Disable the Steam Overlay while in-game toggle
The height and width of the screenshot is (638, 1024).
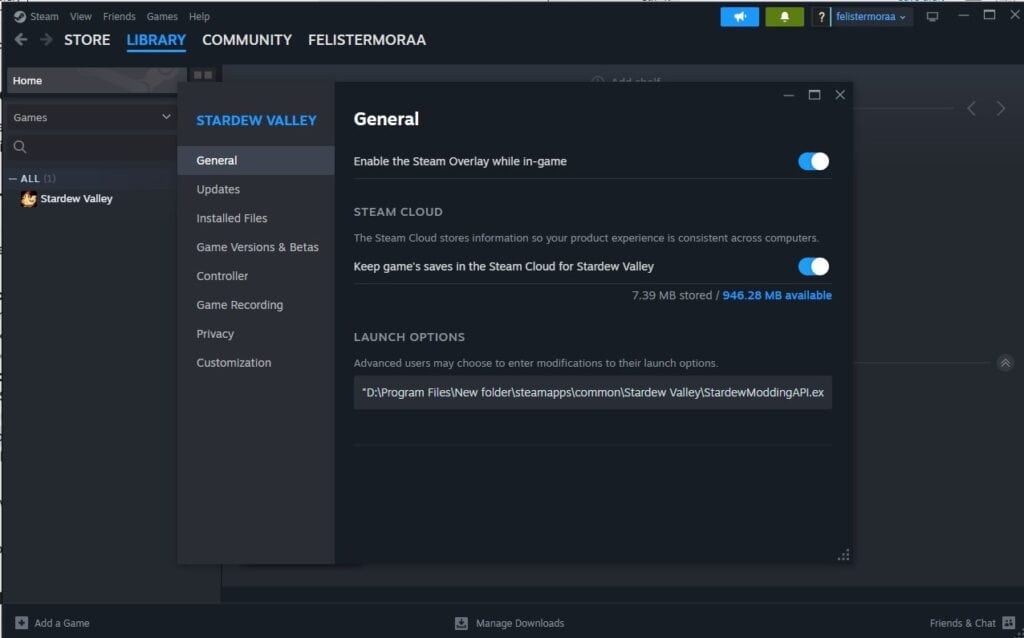click(x=813, y=161)
